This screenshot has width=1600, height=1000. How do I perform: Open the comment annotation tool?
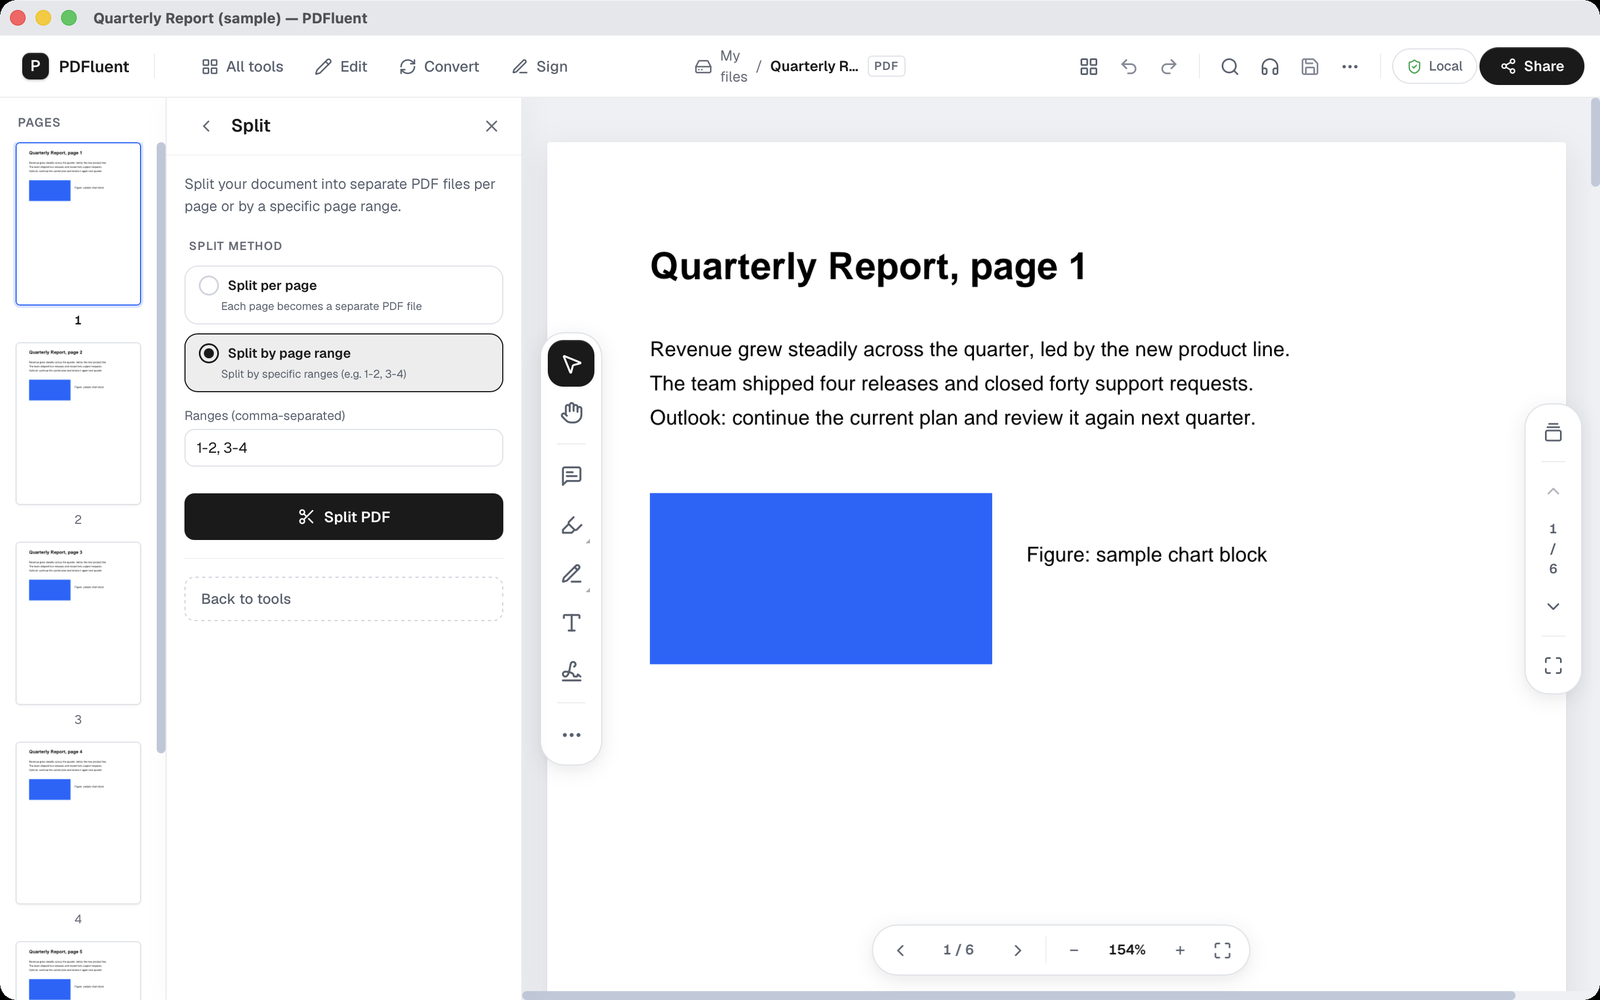tap(571, 476)
